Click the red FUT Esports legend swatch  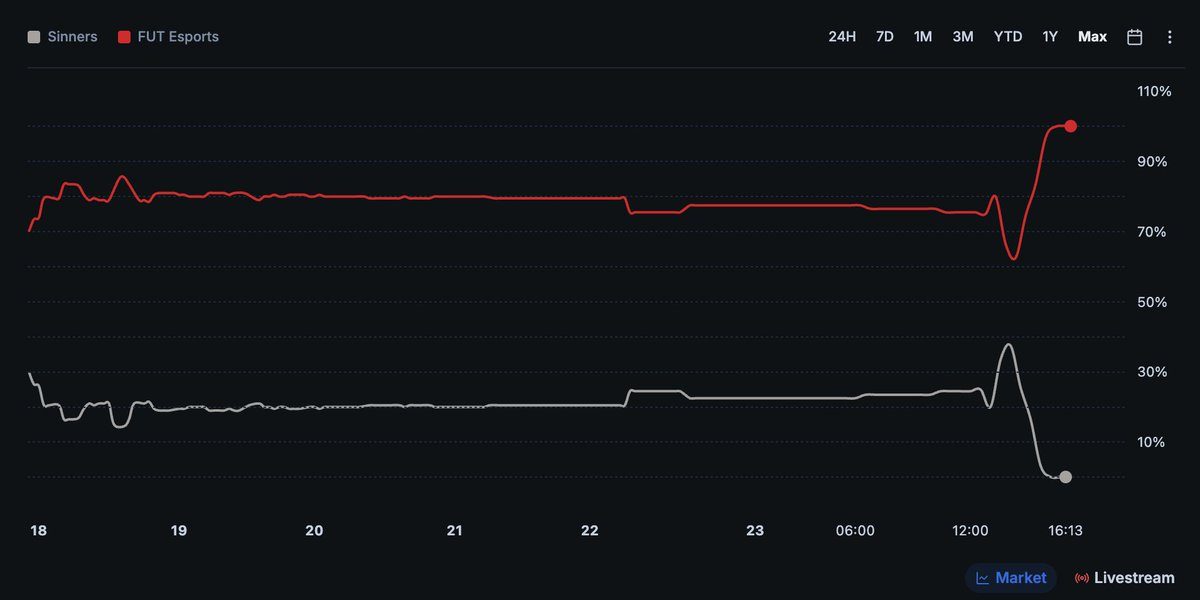coord(124,37)
